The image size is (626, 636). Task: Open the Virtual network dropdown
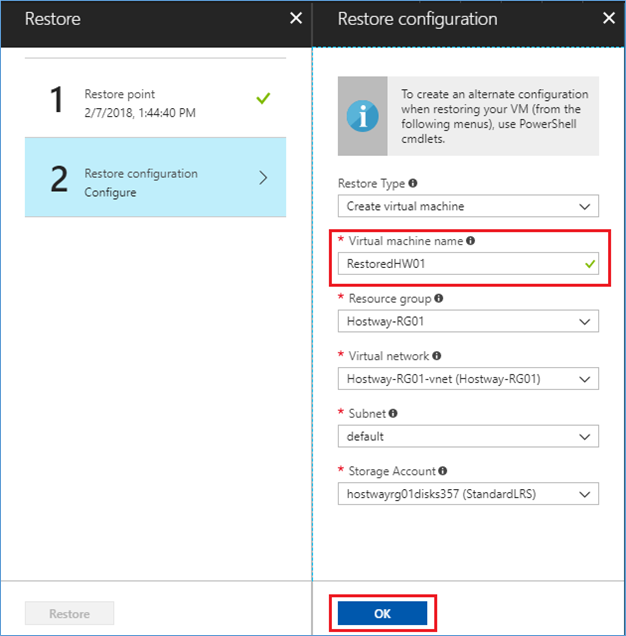pos(468,379)
